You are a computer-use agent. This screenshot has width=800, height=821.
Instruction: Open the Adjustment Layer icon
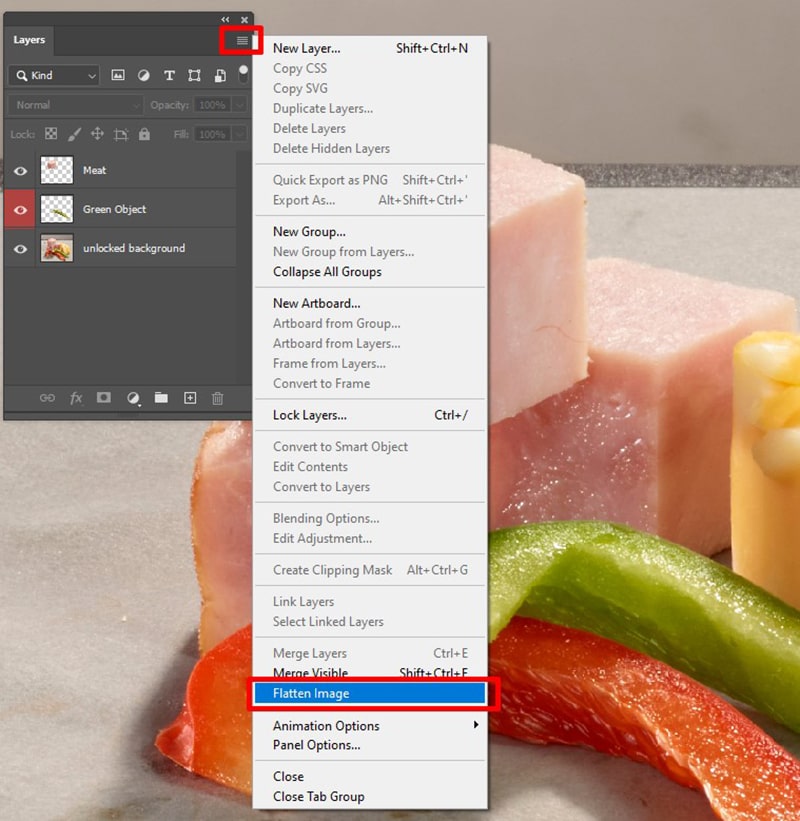click(132, 397)
